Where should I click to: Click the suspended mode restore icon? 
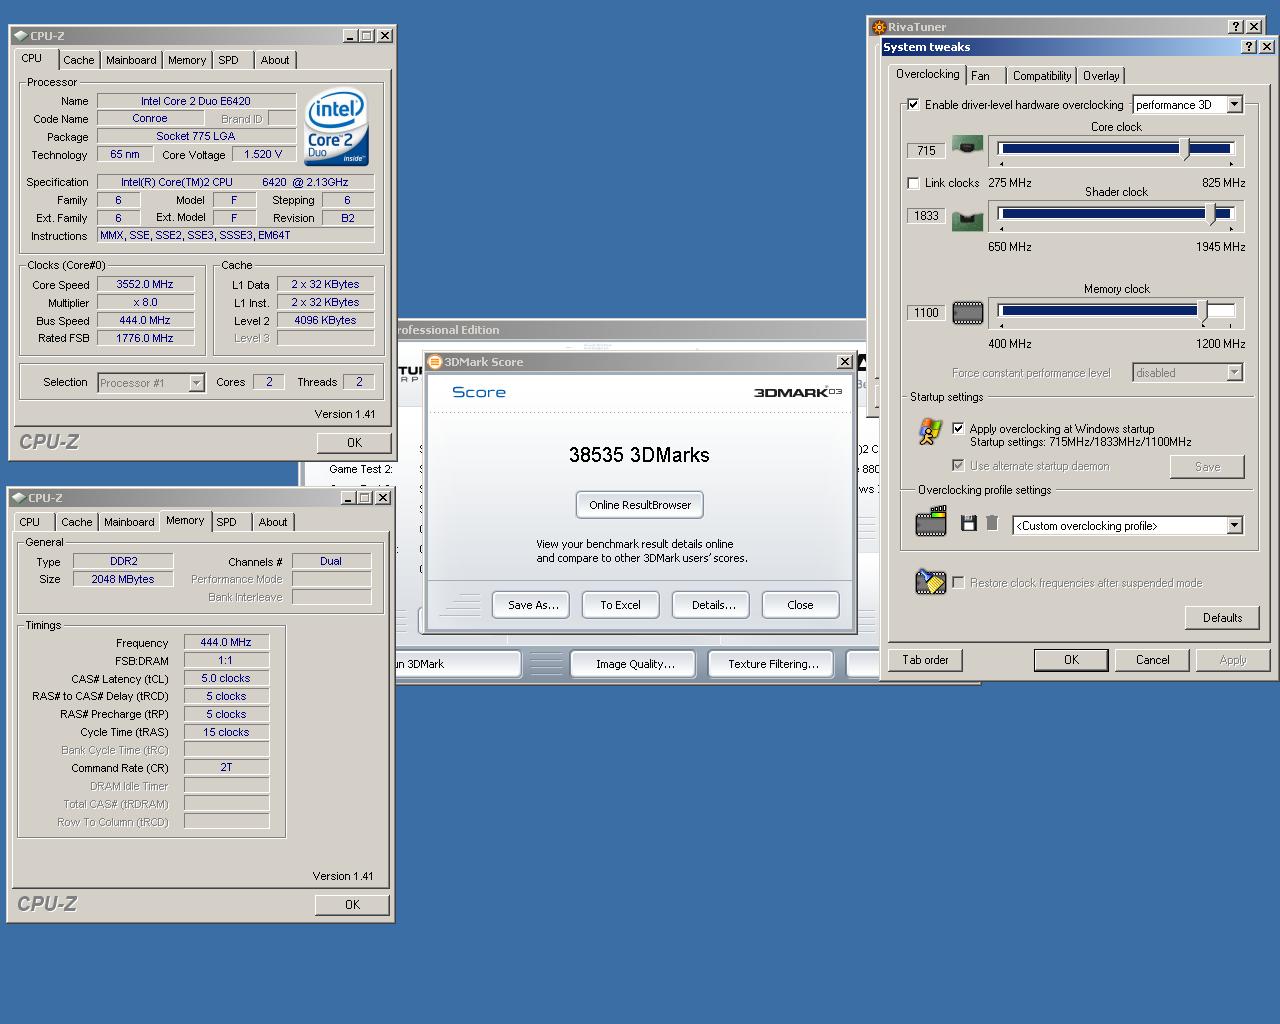point(931,582)
